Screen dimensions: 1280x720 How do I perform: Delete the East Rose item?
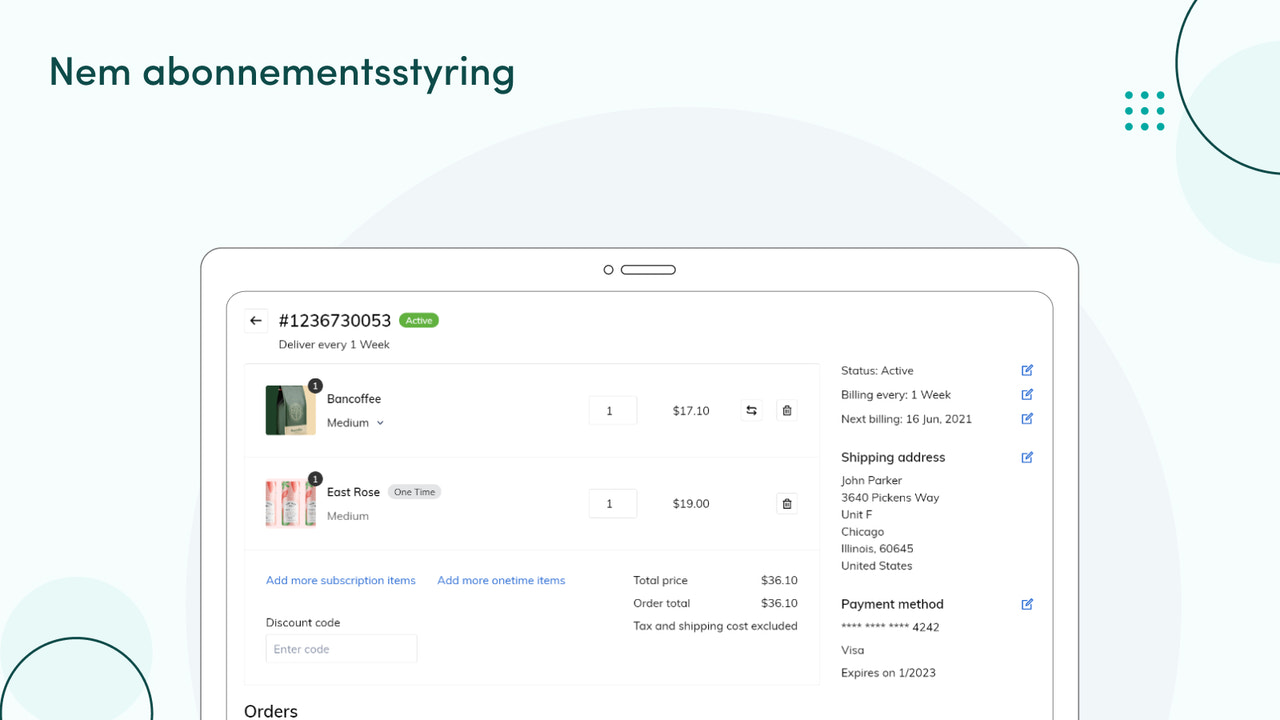coord(787,503)
